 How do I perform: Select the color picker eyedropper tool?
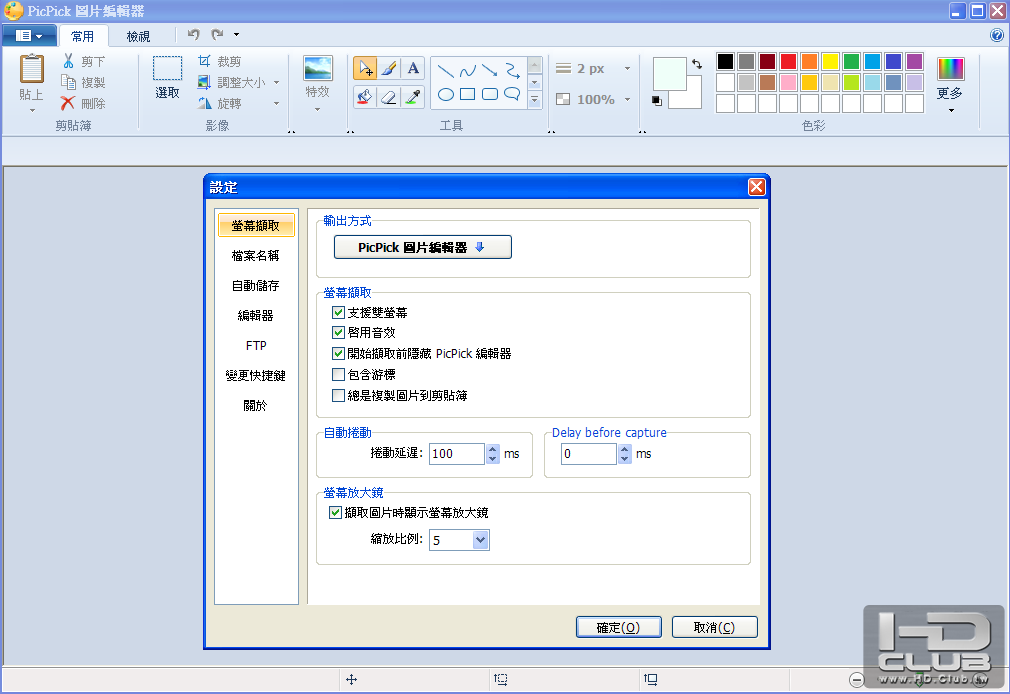[413, 97]
